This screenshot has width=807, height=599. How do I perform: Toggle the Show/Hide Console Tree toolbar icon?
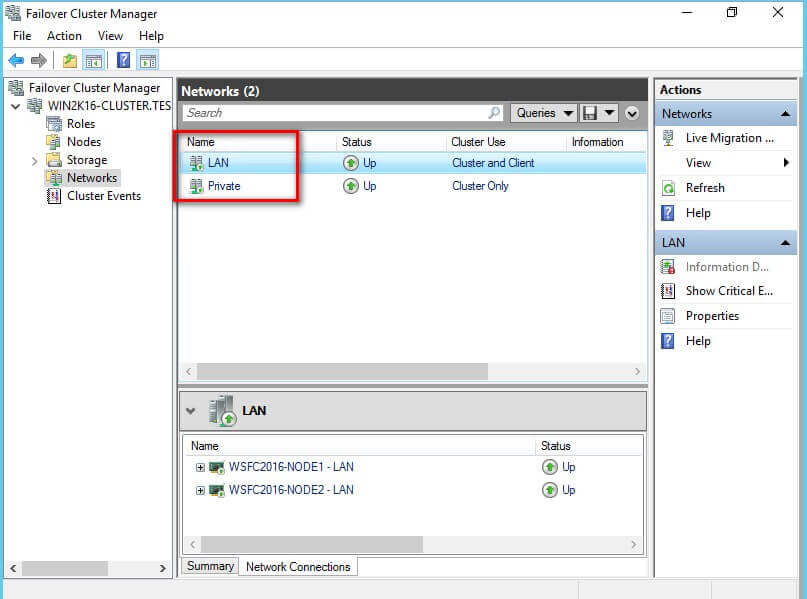94,61
